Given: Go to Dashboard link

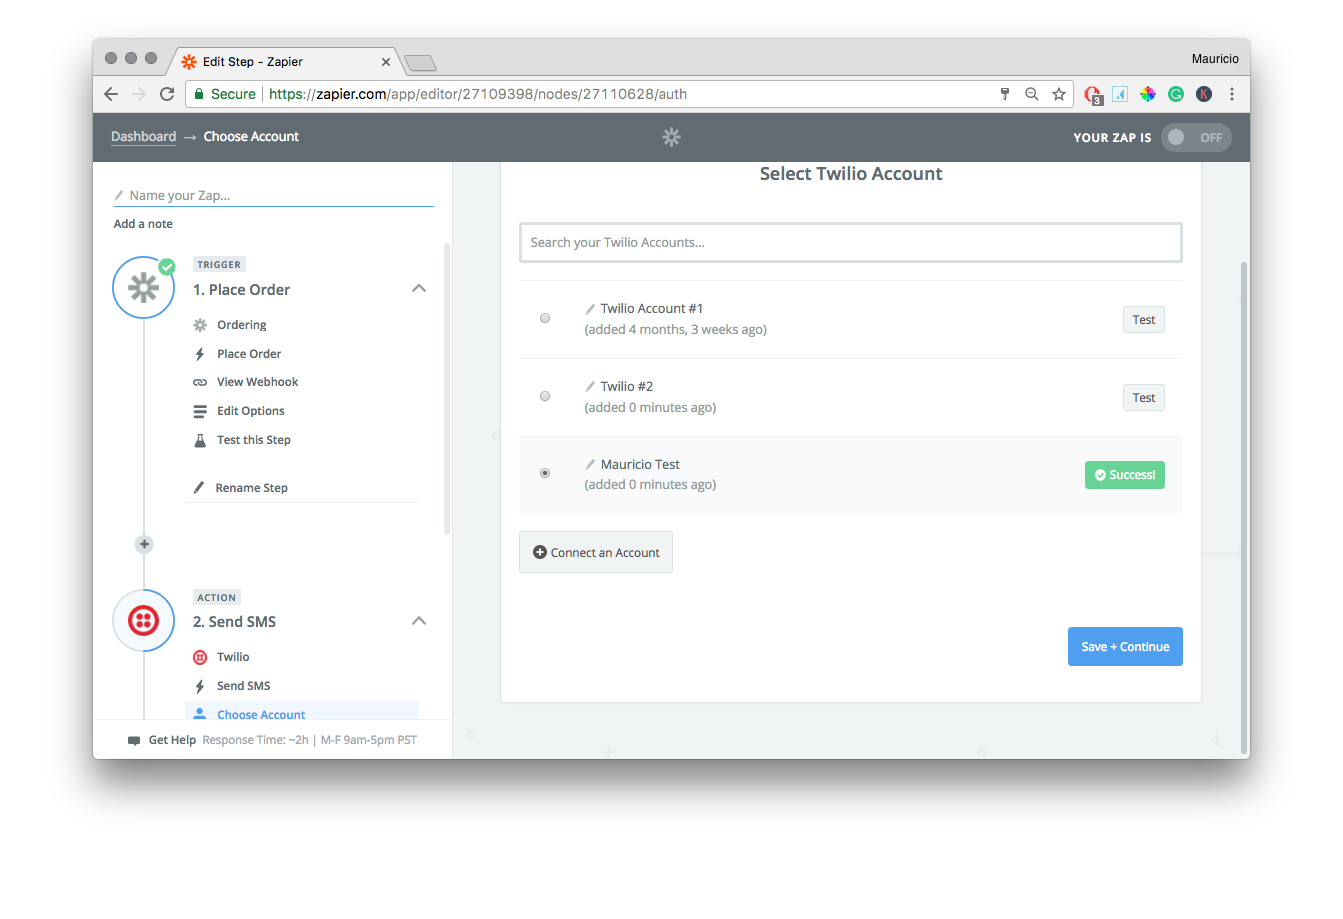Looking at the screenshot, I should [x=143, y=137].
